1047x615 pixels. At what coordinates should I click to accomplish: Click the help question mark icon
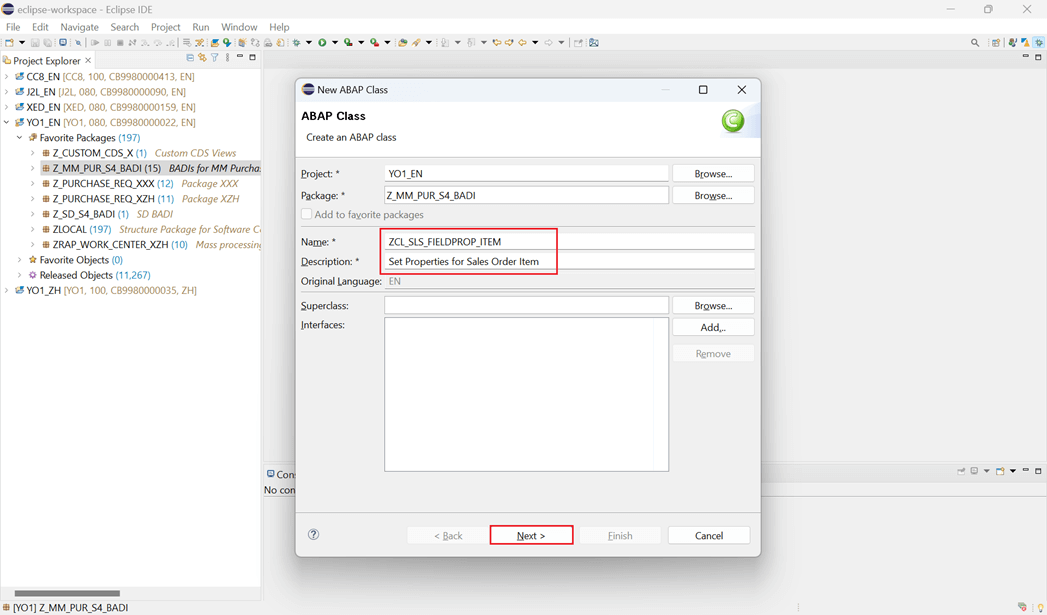point(313,535)
